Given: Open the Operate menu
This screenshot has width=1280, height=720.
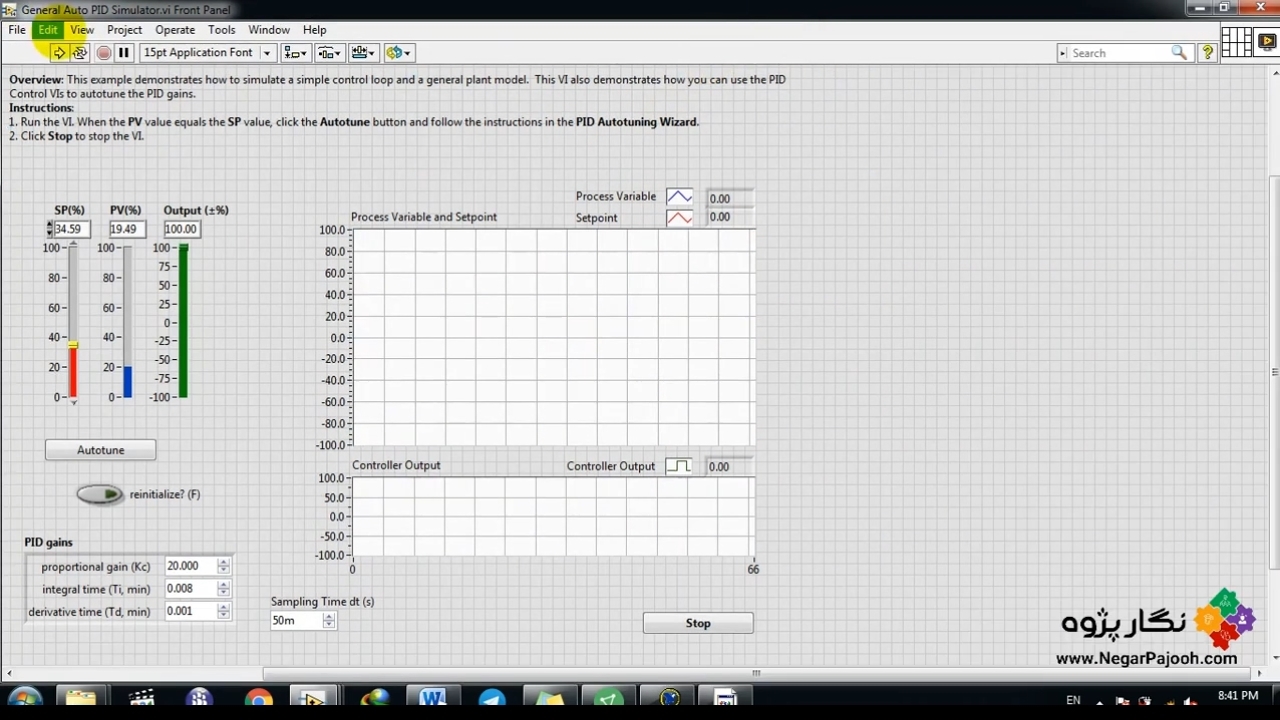Looking at the screenshot, I should coord(175,30).
